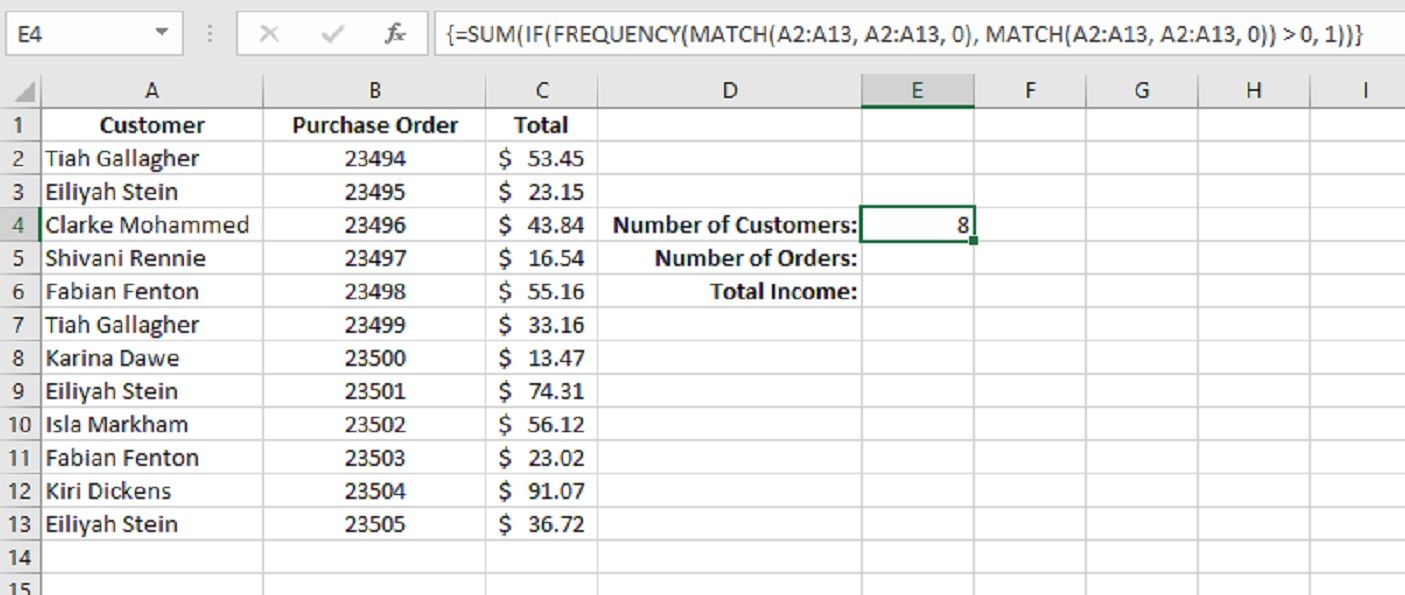
Task: Select row 13 header
Action: pos(20,524)
